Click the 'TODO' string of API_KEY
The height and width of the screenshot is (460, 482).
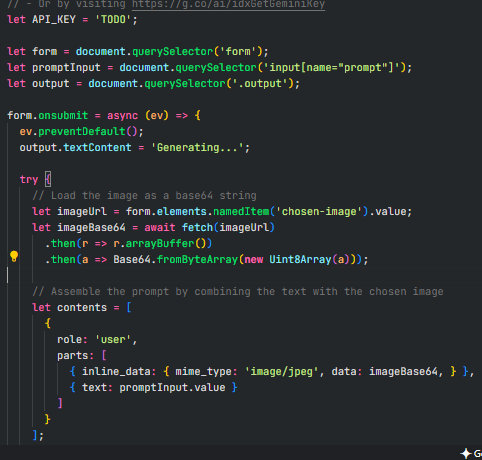pyautogui.click(x=113, y=19)
